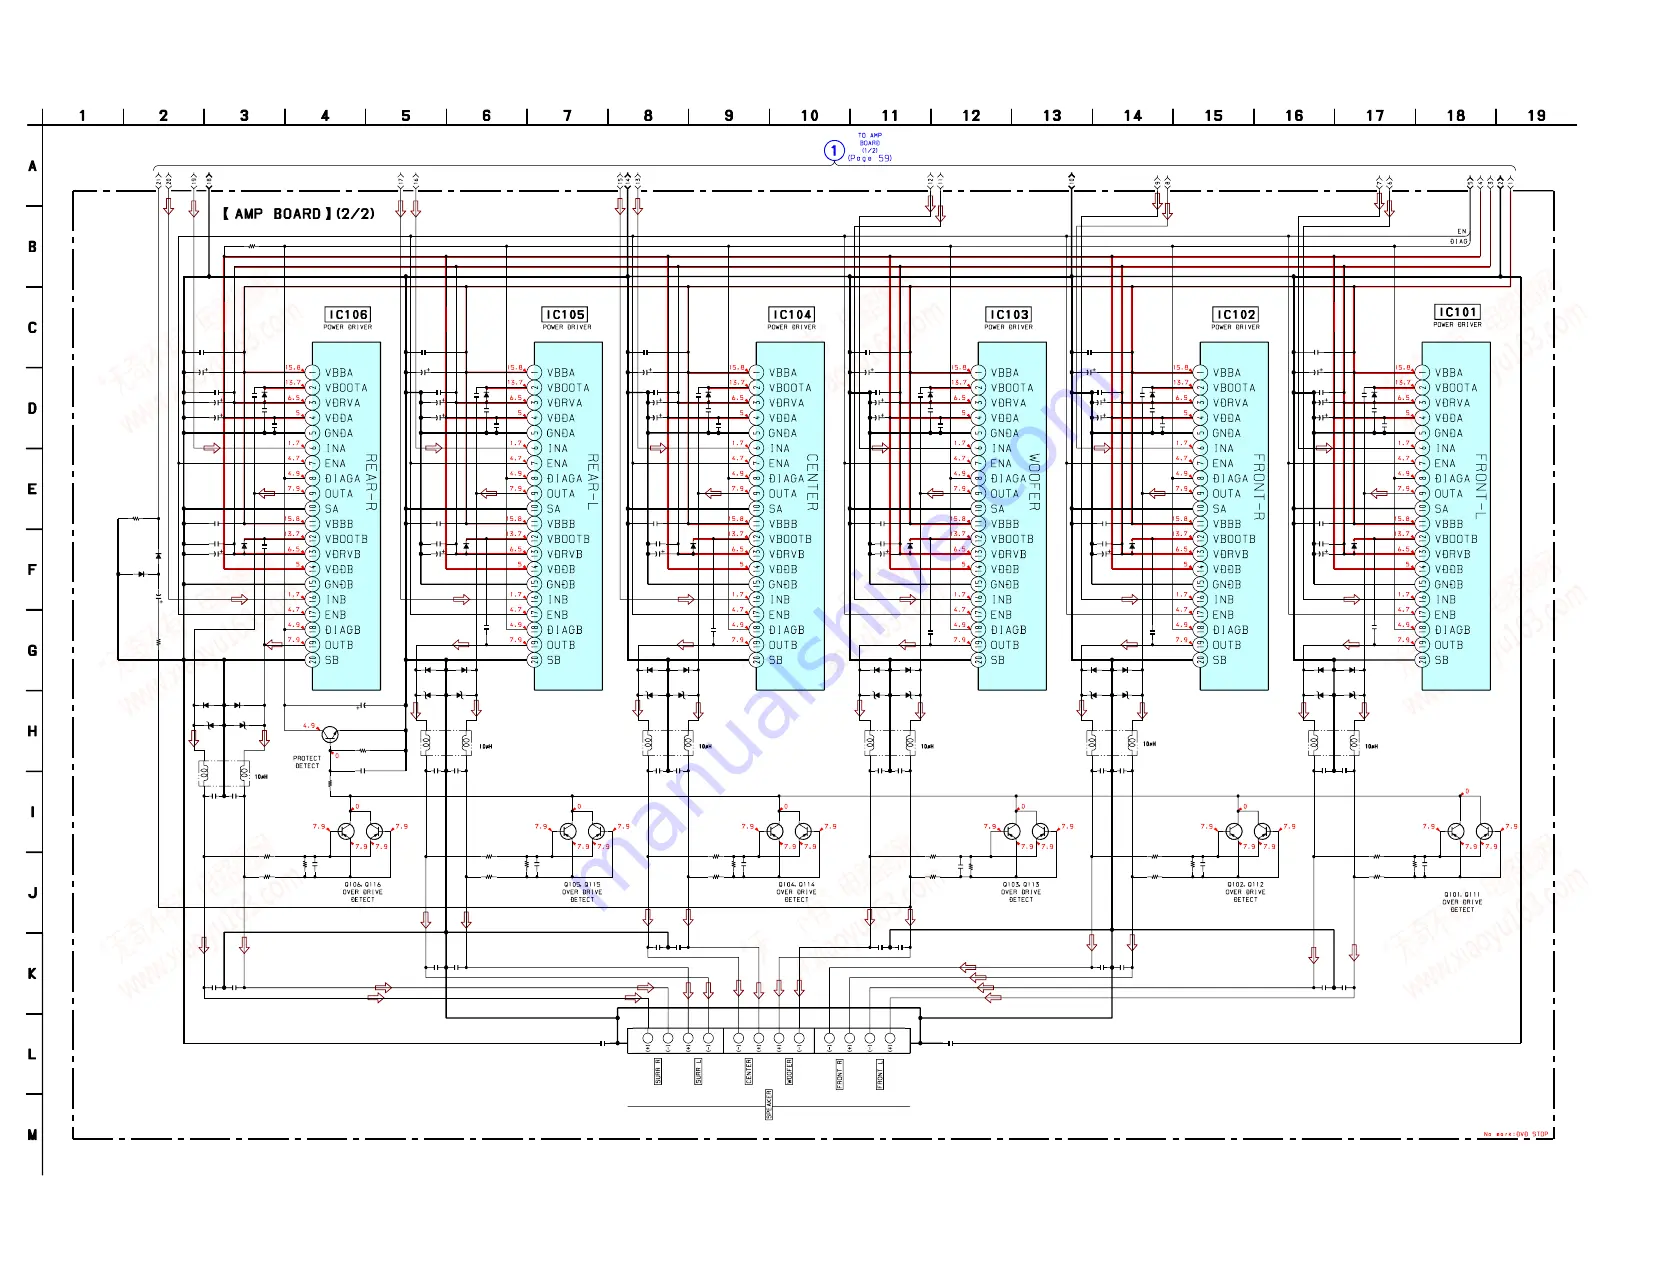Click the SURR L speaker terminal label

[698, 1071]
